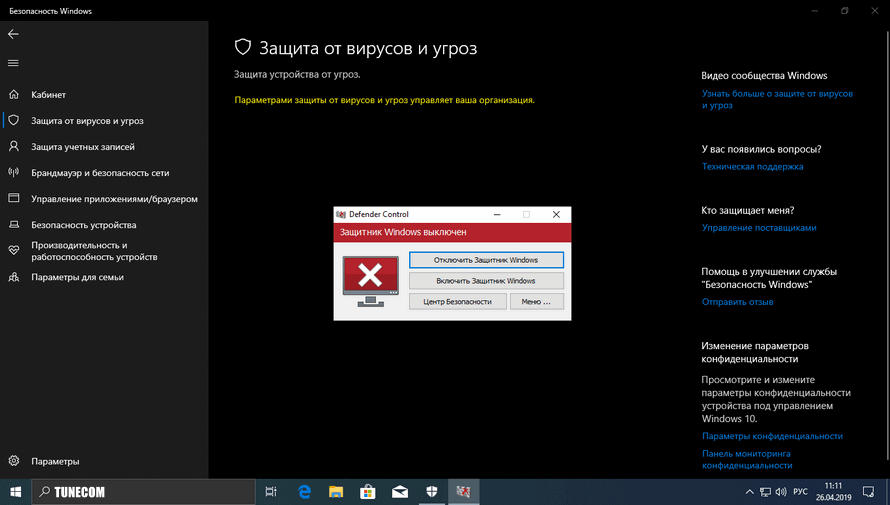
Task: Select Кабинет in the sidebar
Action: tap(104, 95)
